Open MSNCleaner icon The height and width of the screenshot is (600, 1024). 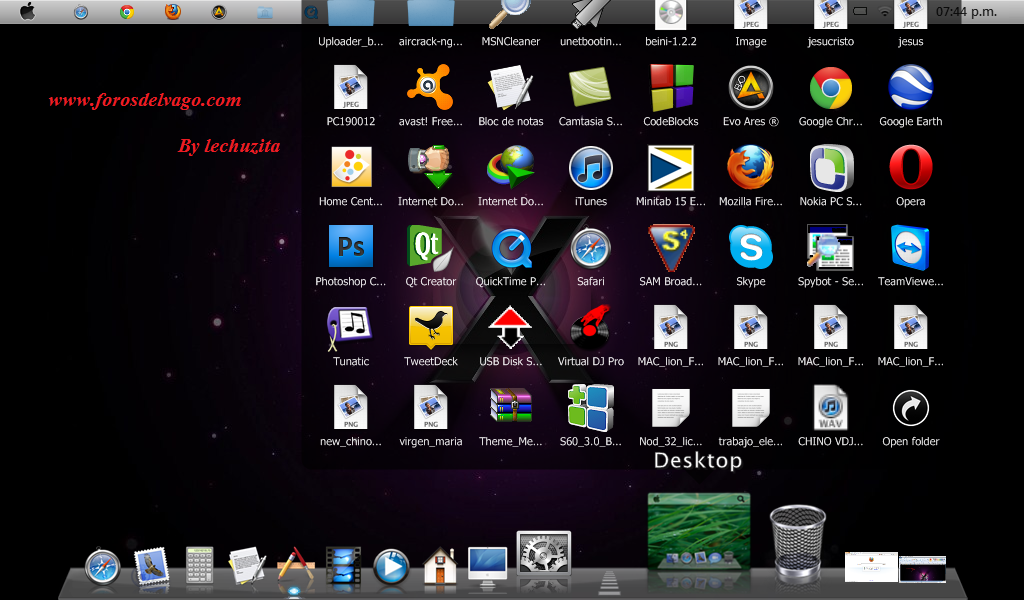click(511, 14)
